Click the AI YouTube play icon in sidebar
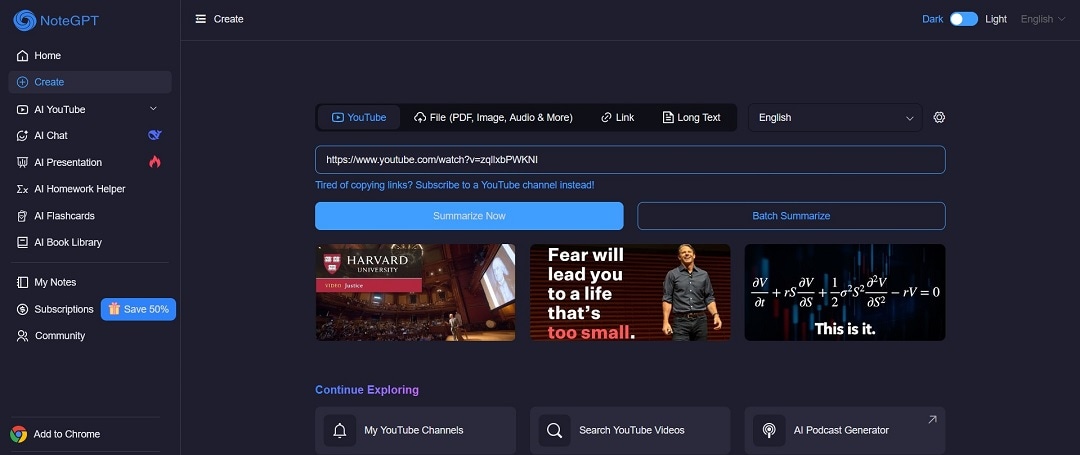 pos(22,109)
